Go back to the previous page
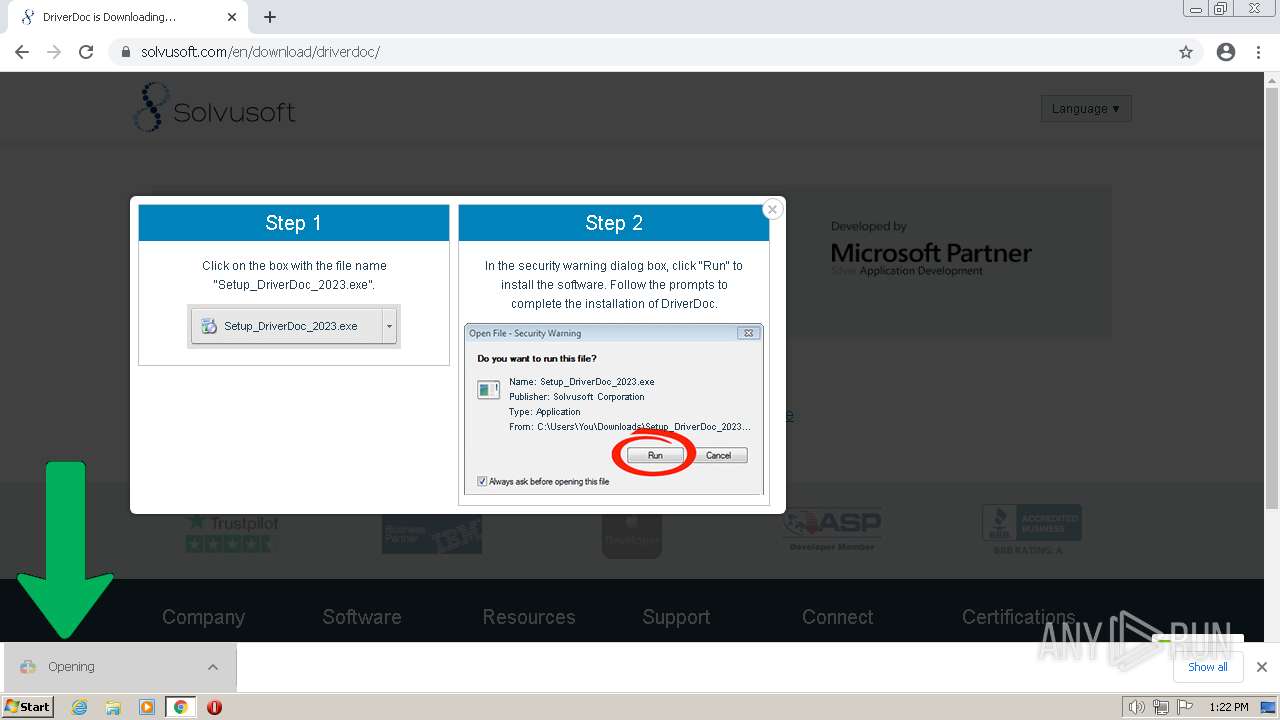Viewport: 1280px width, 720px height. point(22,52)
